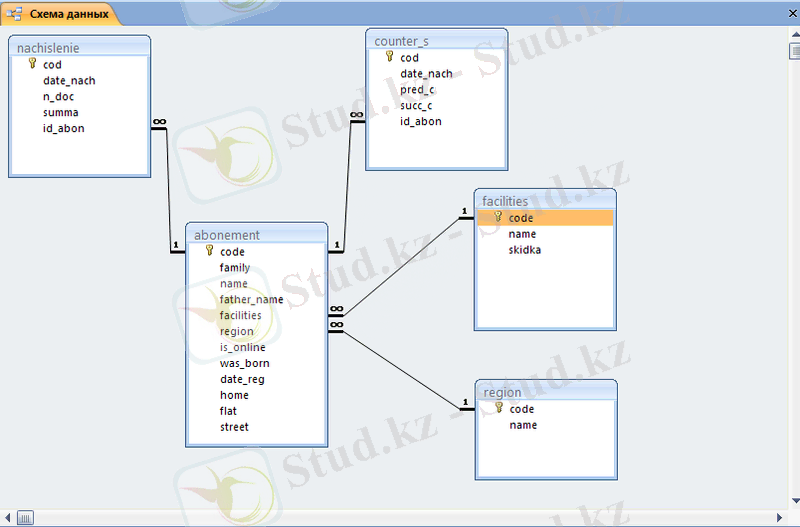Select the region table title bar
800x527 pixels.
(x=546, y=392)
